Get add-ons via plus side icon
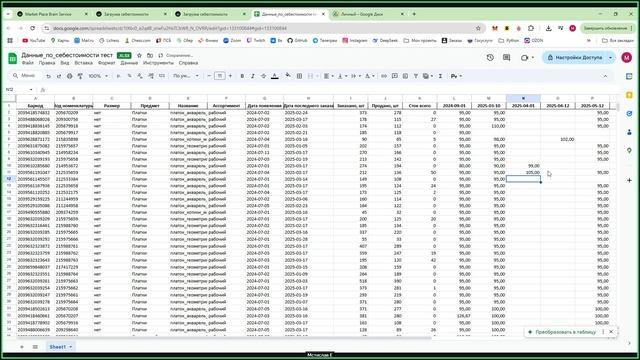Viewport: 640px width, 360px height. click(x=629, y=180)
